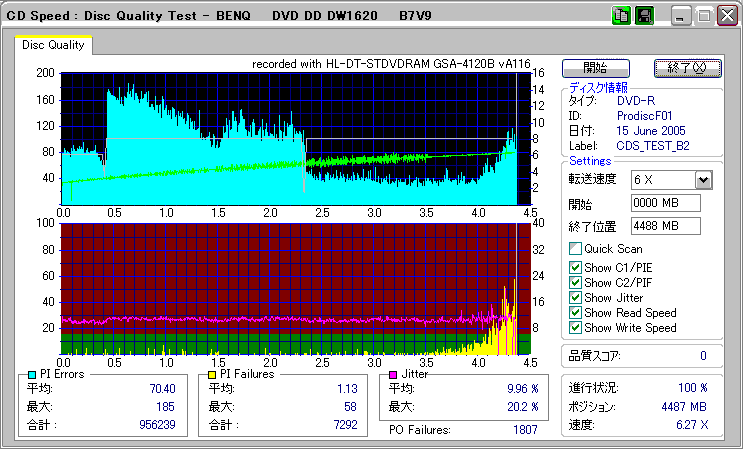Click the floppy disk save icon
743x449 pixels.
644,16
